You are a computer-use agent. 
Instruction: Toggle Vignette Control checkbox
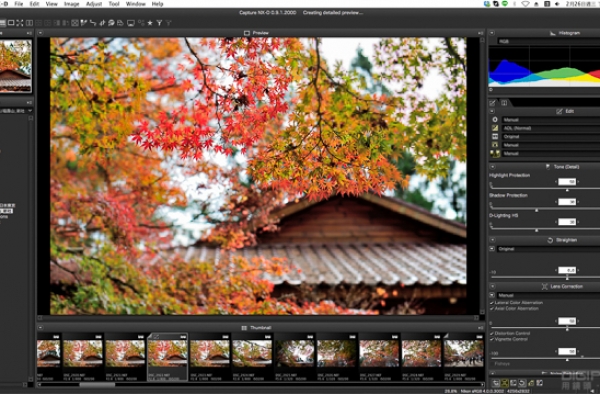tap(492, 339)
